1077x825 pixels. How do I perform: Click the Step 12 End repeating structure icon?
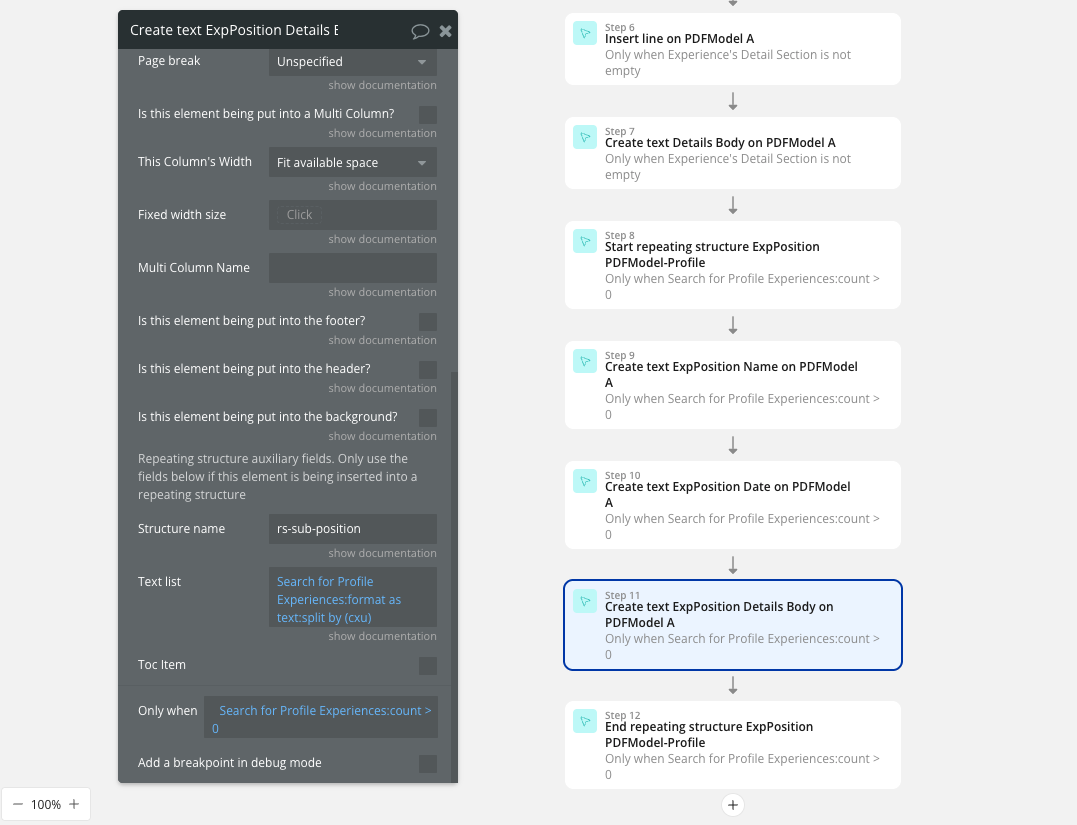pos(585,721)
